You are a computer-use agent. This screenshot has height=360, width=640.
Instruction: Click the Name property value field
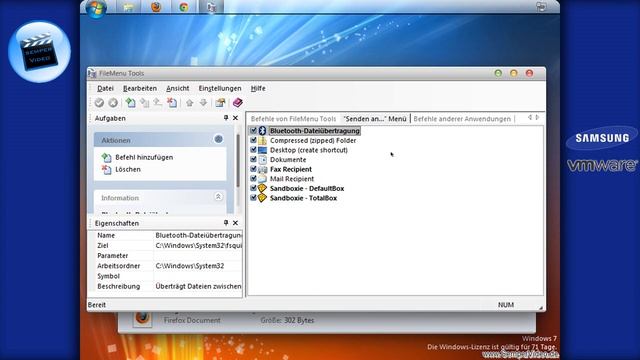click(x=198, y=236)
